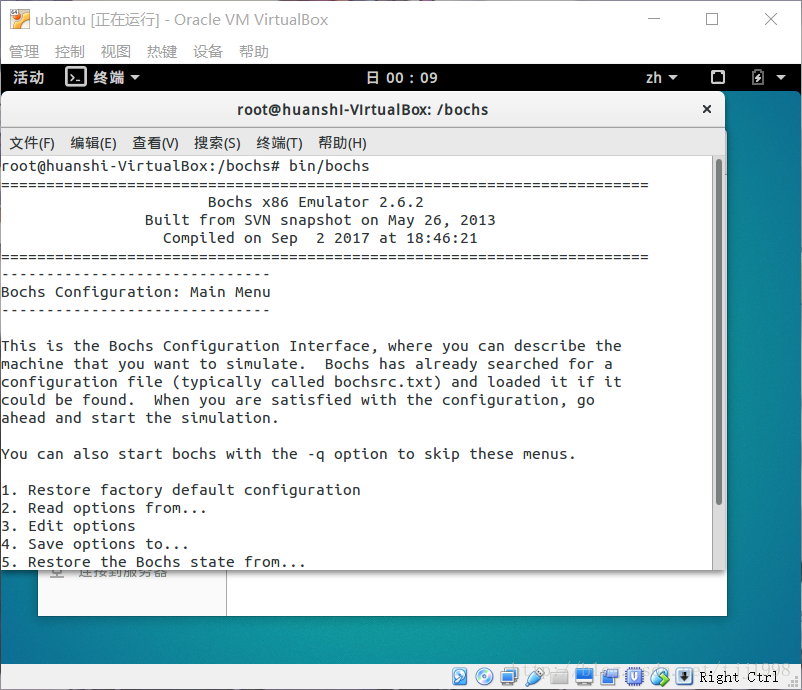Click the shared folders status icon
The height and width of the screenshot is (690, 802).
tap(559, 676)
